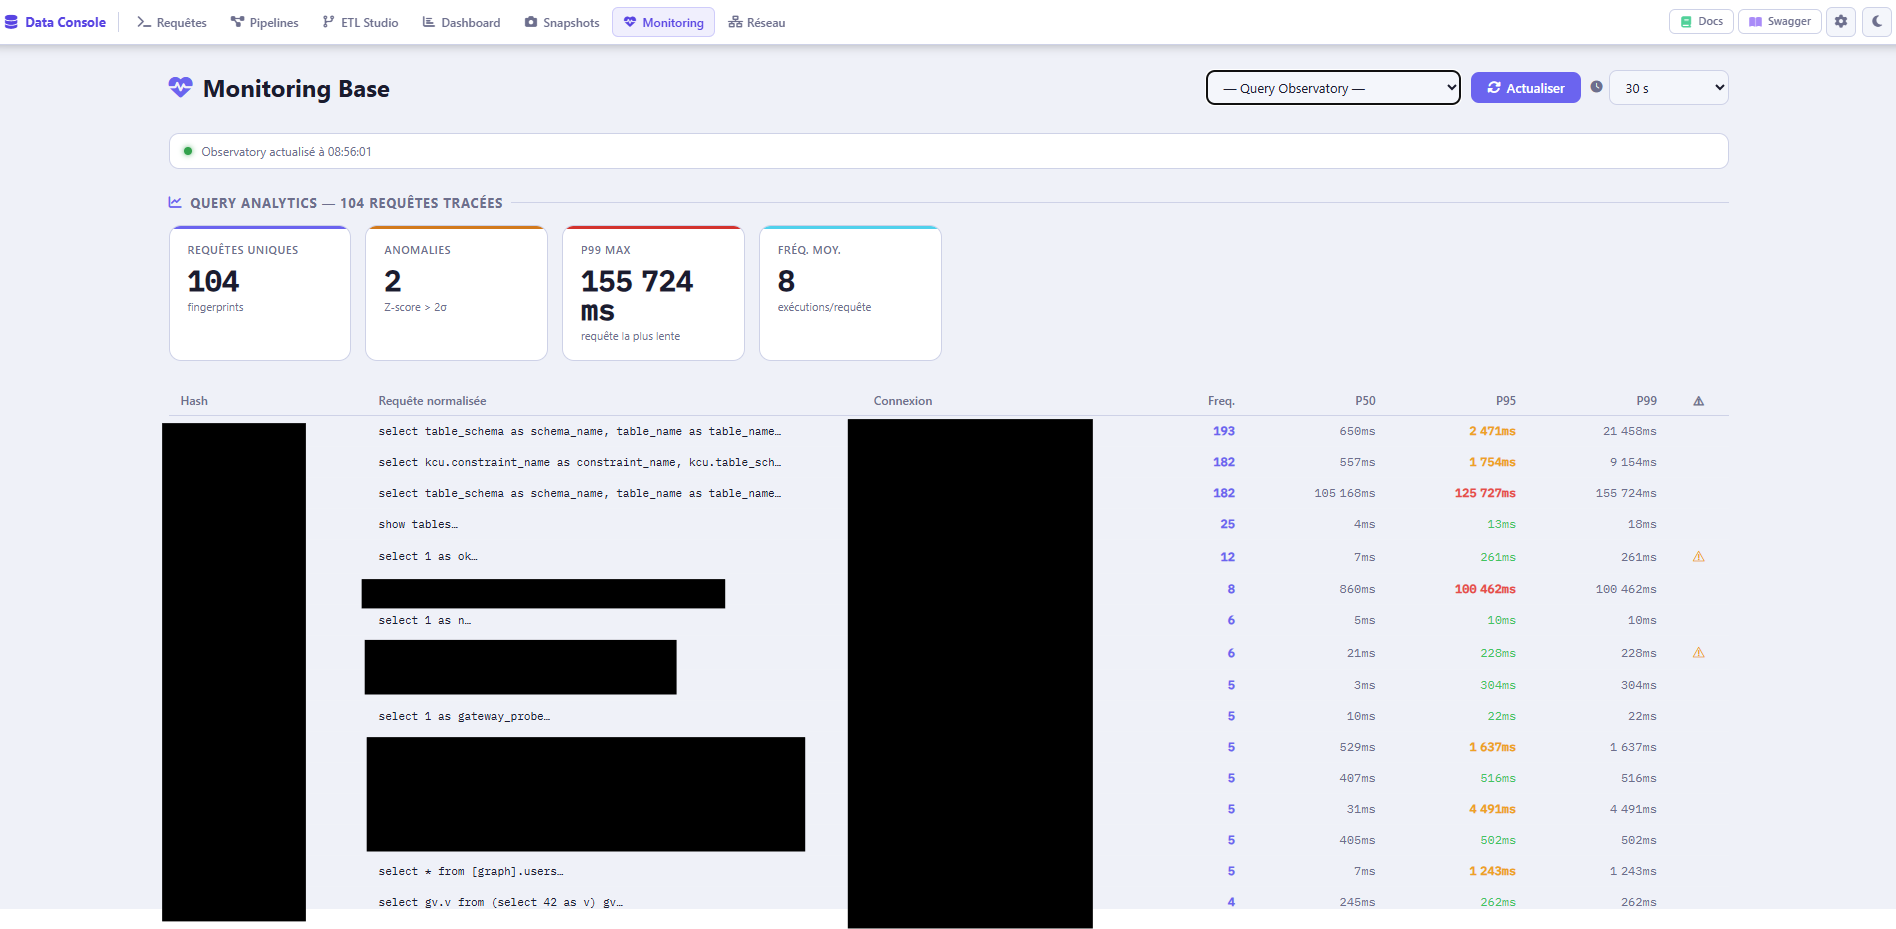Image resolution: width=1896 pixels, height=929 pixels.
Task: Click the Data Console logo icon
Action: pyautogui.click(x=11, y=22)
